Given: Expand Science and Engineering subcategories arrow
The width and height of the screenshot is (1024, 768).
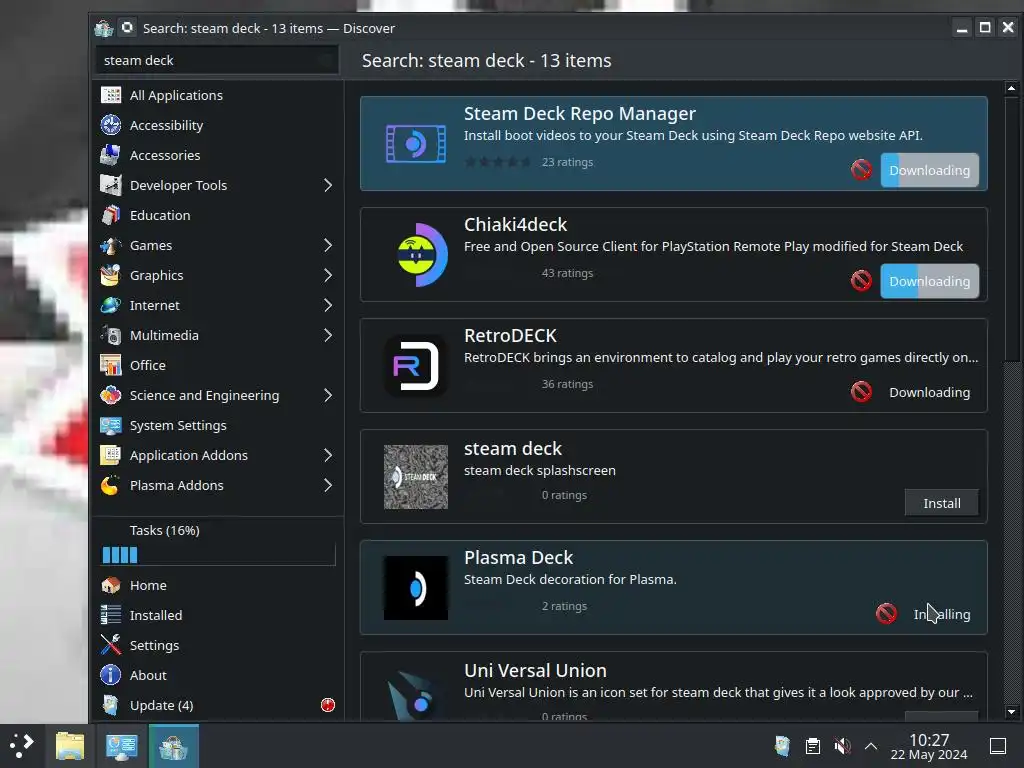Looking at the screenshot, I should [x=328, y=396].
